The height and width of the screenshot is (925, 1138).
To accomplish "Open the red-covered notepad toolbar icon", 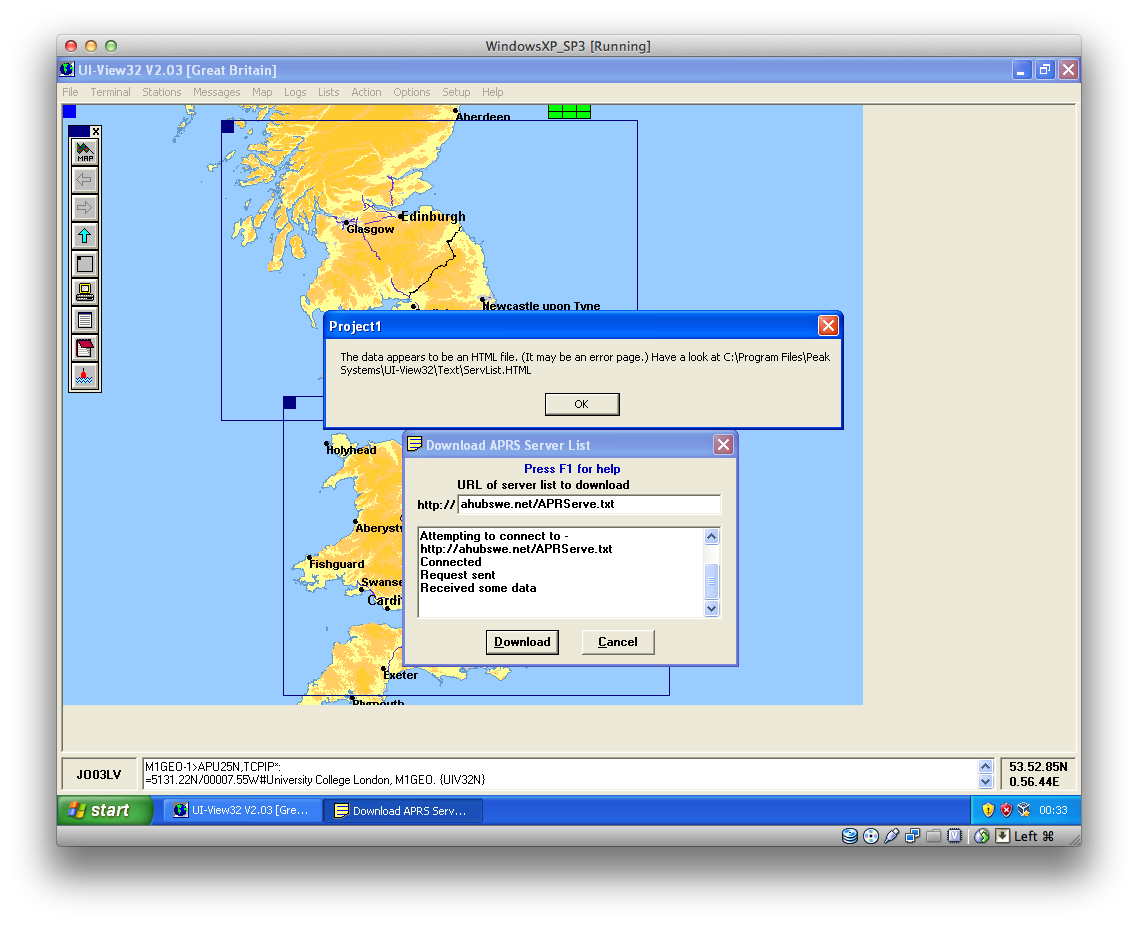I will point(85,348).
